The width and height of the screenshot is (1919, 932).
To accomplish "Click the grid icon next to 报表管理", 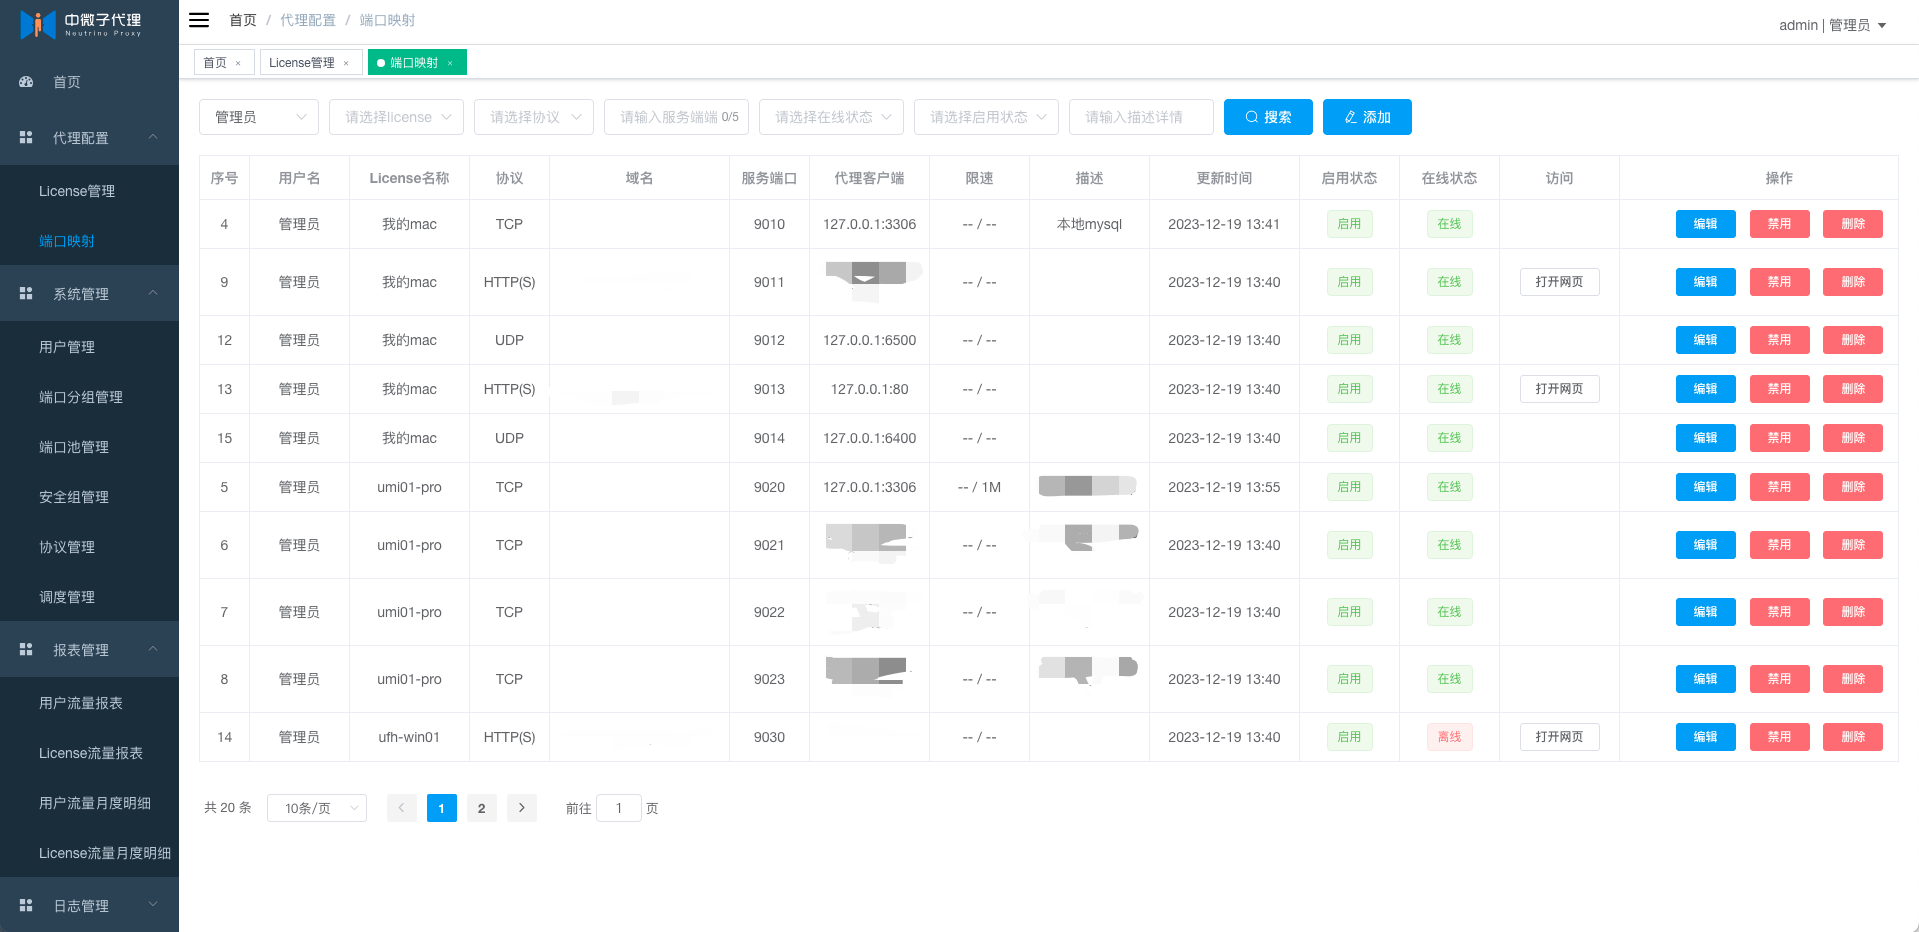I will pyautogui.click(x=26, y=649).
